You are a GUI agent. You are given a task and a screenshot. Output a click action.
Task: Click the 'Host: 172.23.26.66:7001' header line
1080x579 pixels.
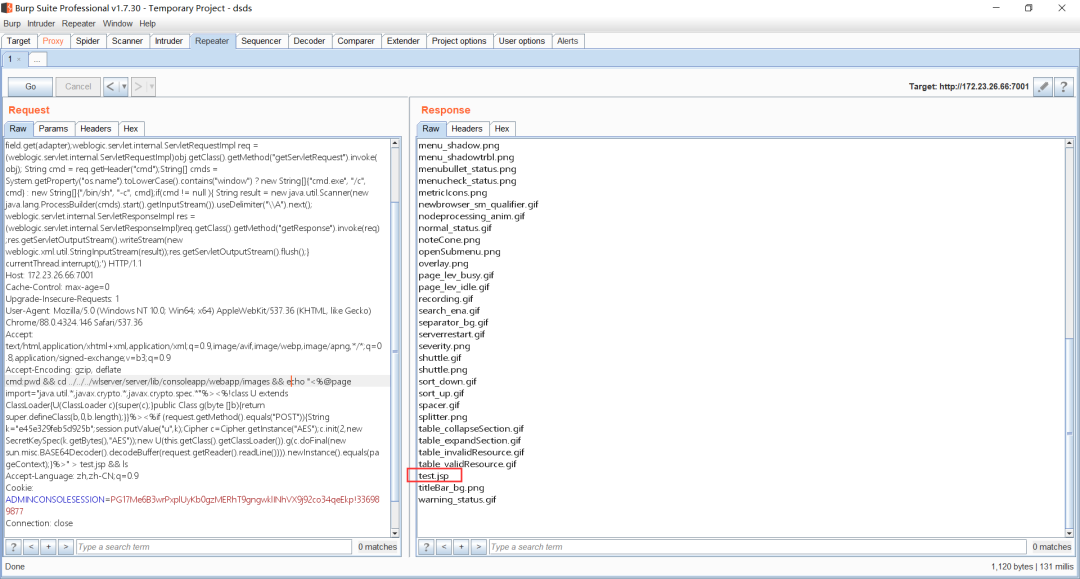[x=50, y=275]
